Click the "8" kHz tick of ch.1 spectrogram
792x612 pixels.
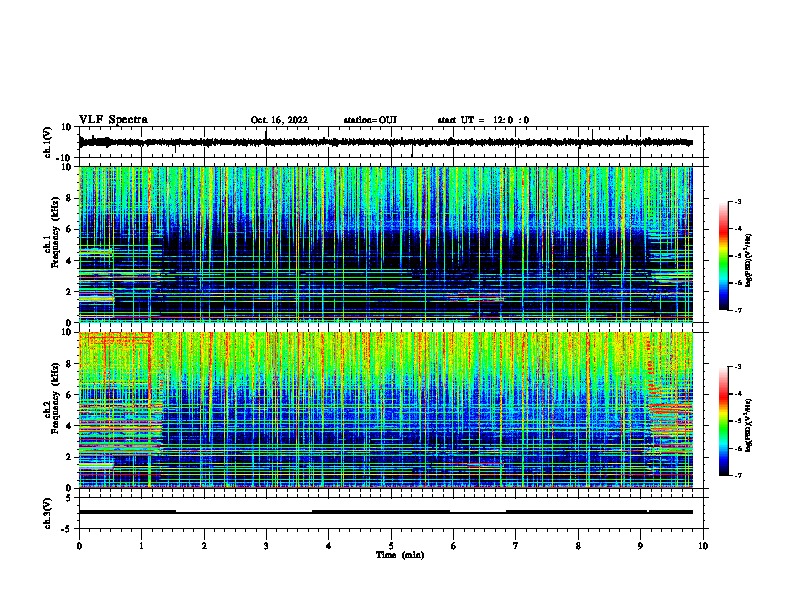(69, 198)
